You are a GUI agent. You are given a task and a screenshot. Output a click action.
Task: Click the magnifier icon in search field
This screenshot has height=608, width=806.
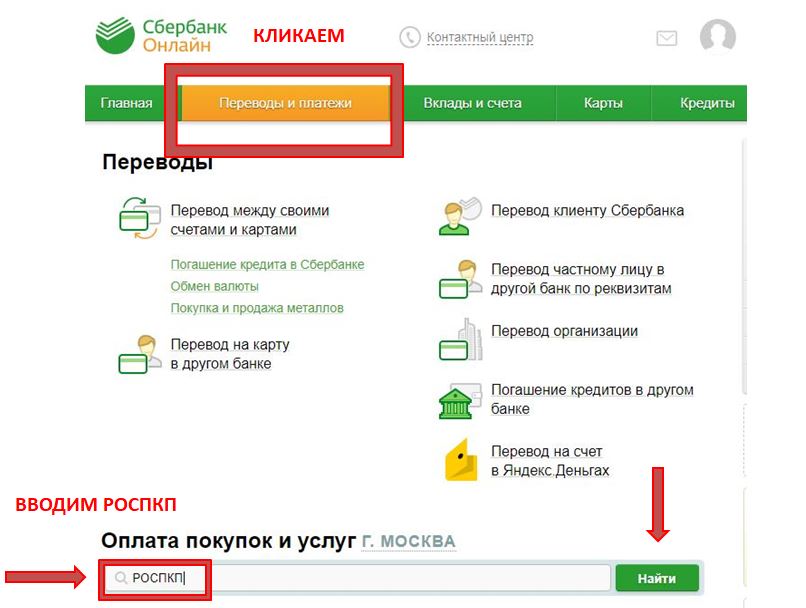(121, 578)
